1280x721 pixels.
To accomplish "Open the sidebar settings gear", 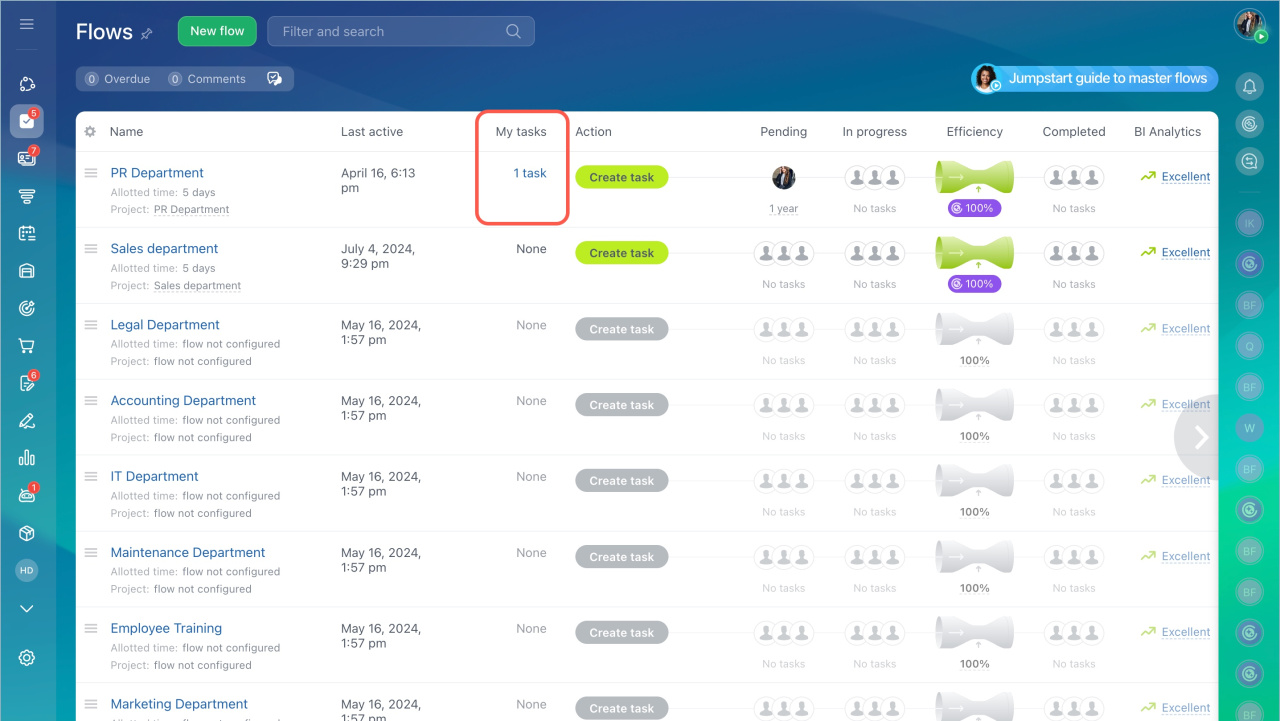I will pyautogui.click(x=27, y=657).
